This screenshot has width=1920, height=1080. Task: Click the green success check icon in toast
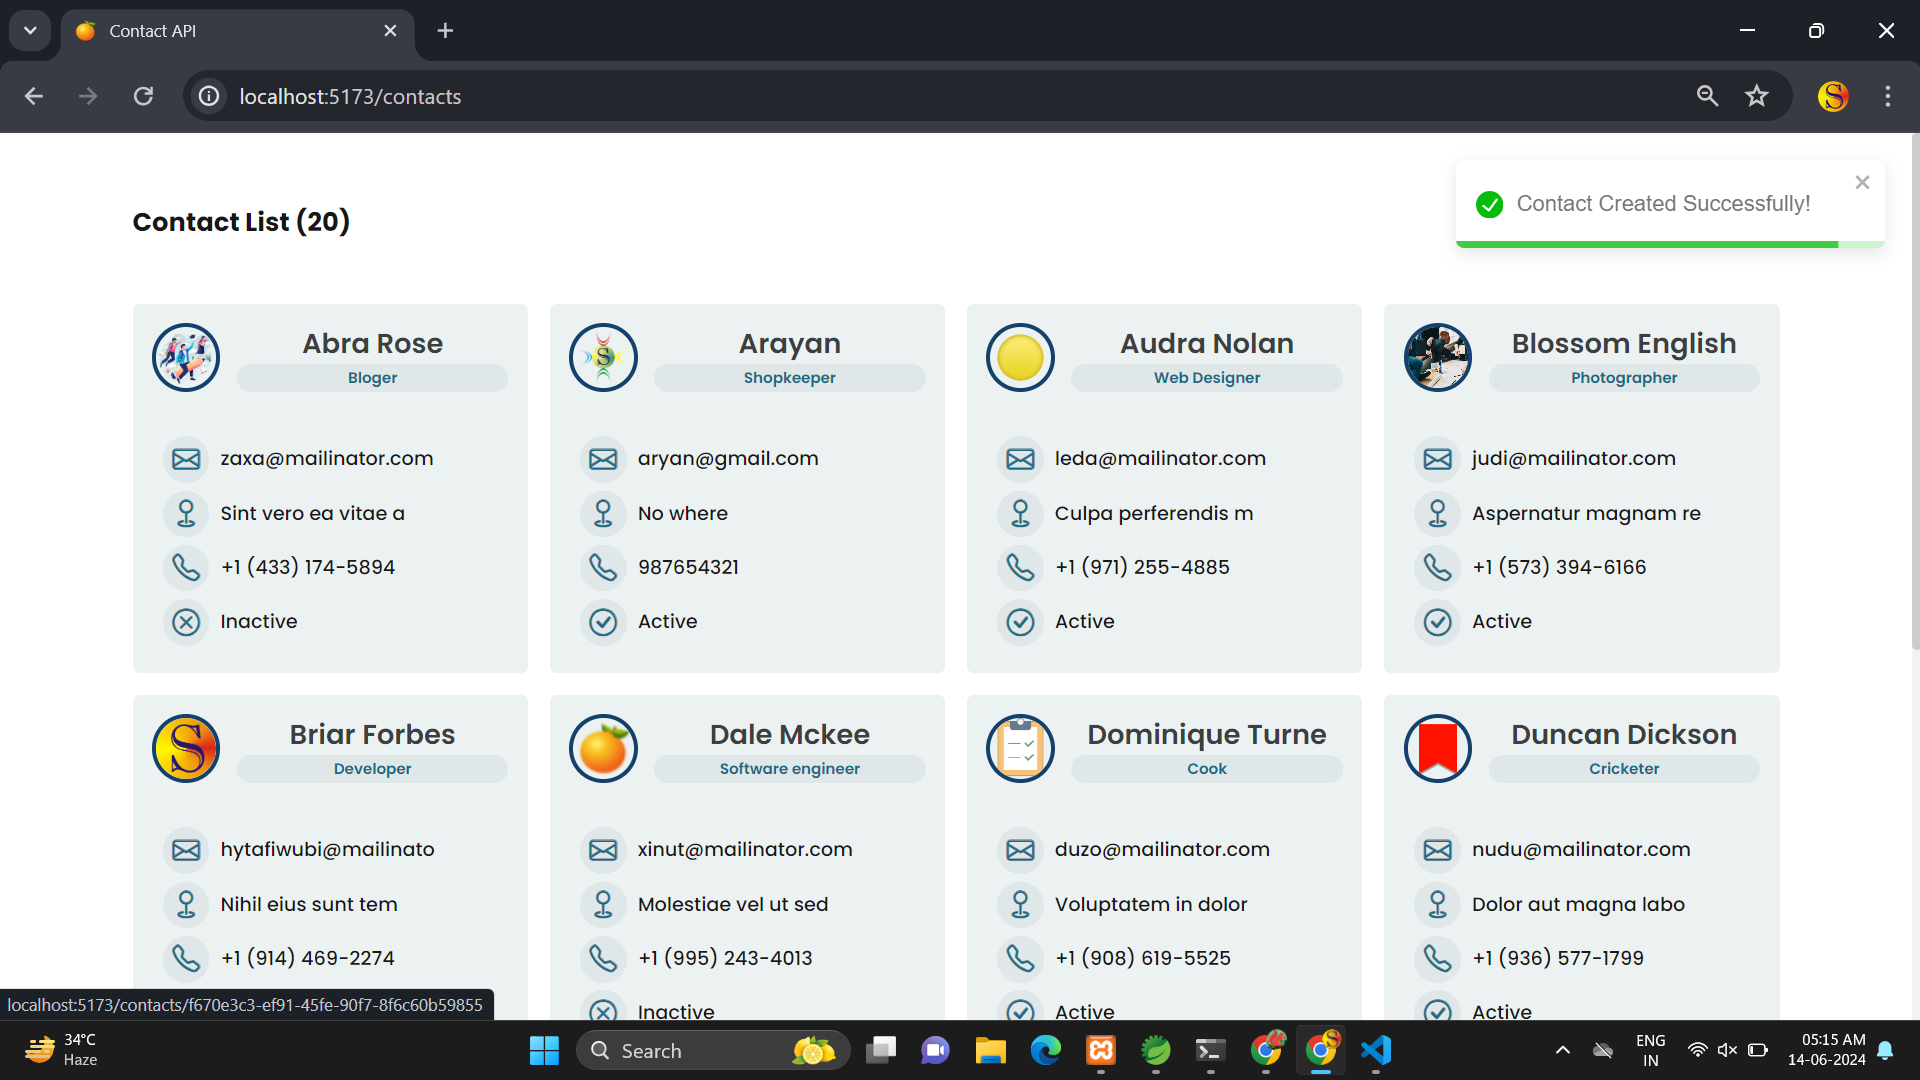click(1489, 204)
